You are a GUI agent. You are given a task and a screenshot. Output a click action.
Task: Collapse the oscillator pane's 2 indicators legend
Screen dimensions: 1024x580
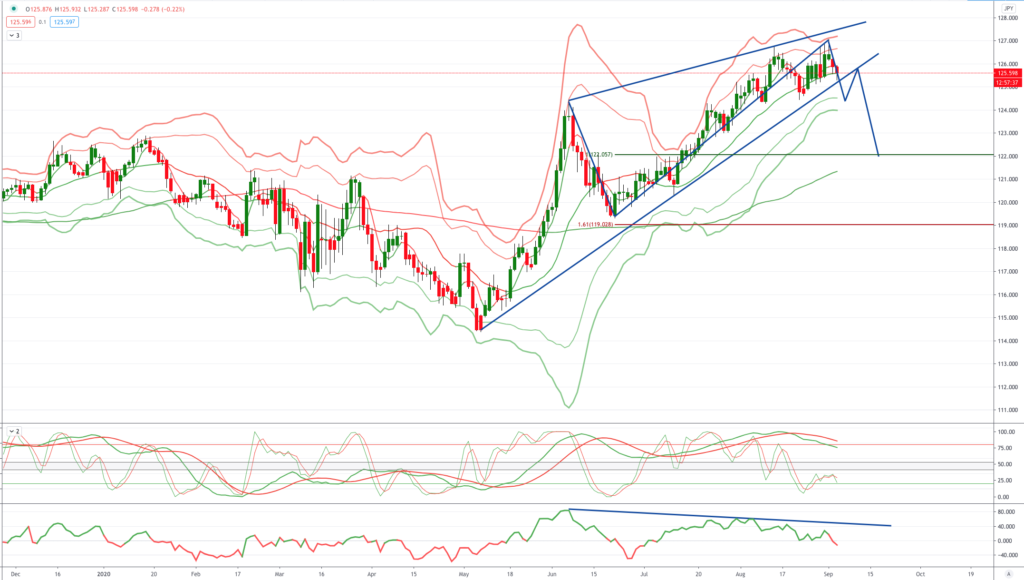[x=14, y=432]
